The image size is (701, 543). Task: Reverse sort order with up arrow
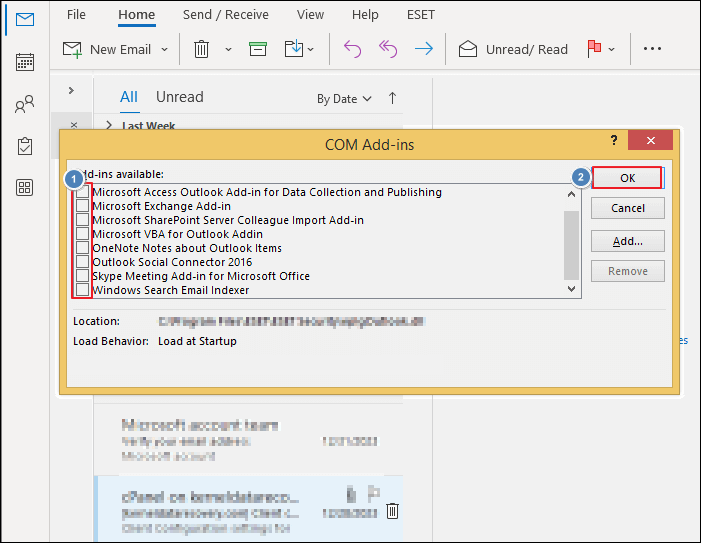392,98
